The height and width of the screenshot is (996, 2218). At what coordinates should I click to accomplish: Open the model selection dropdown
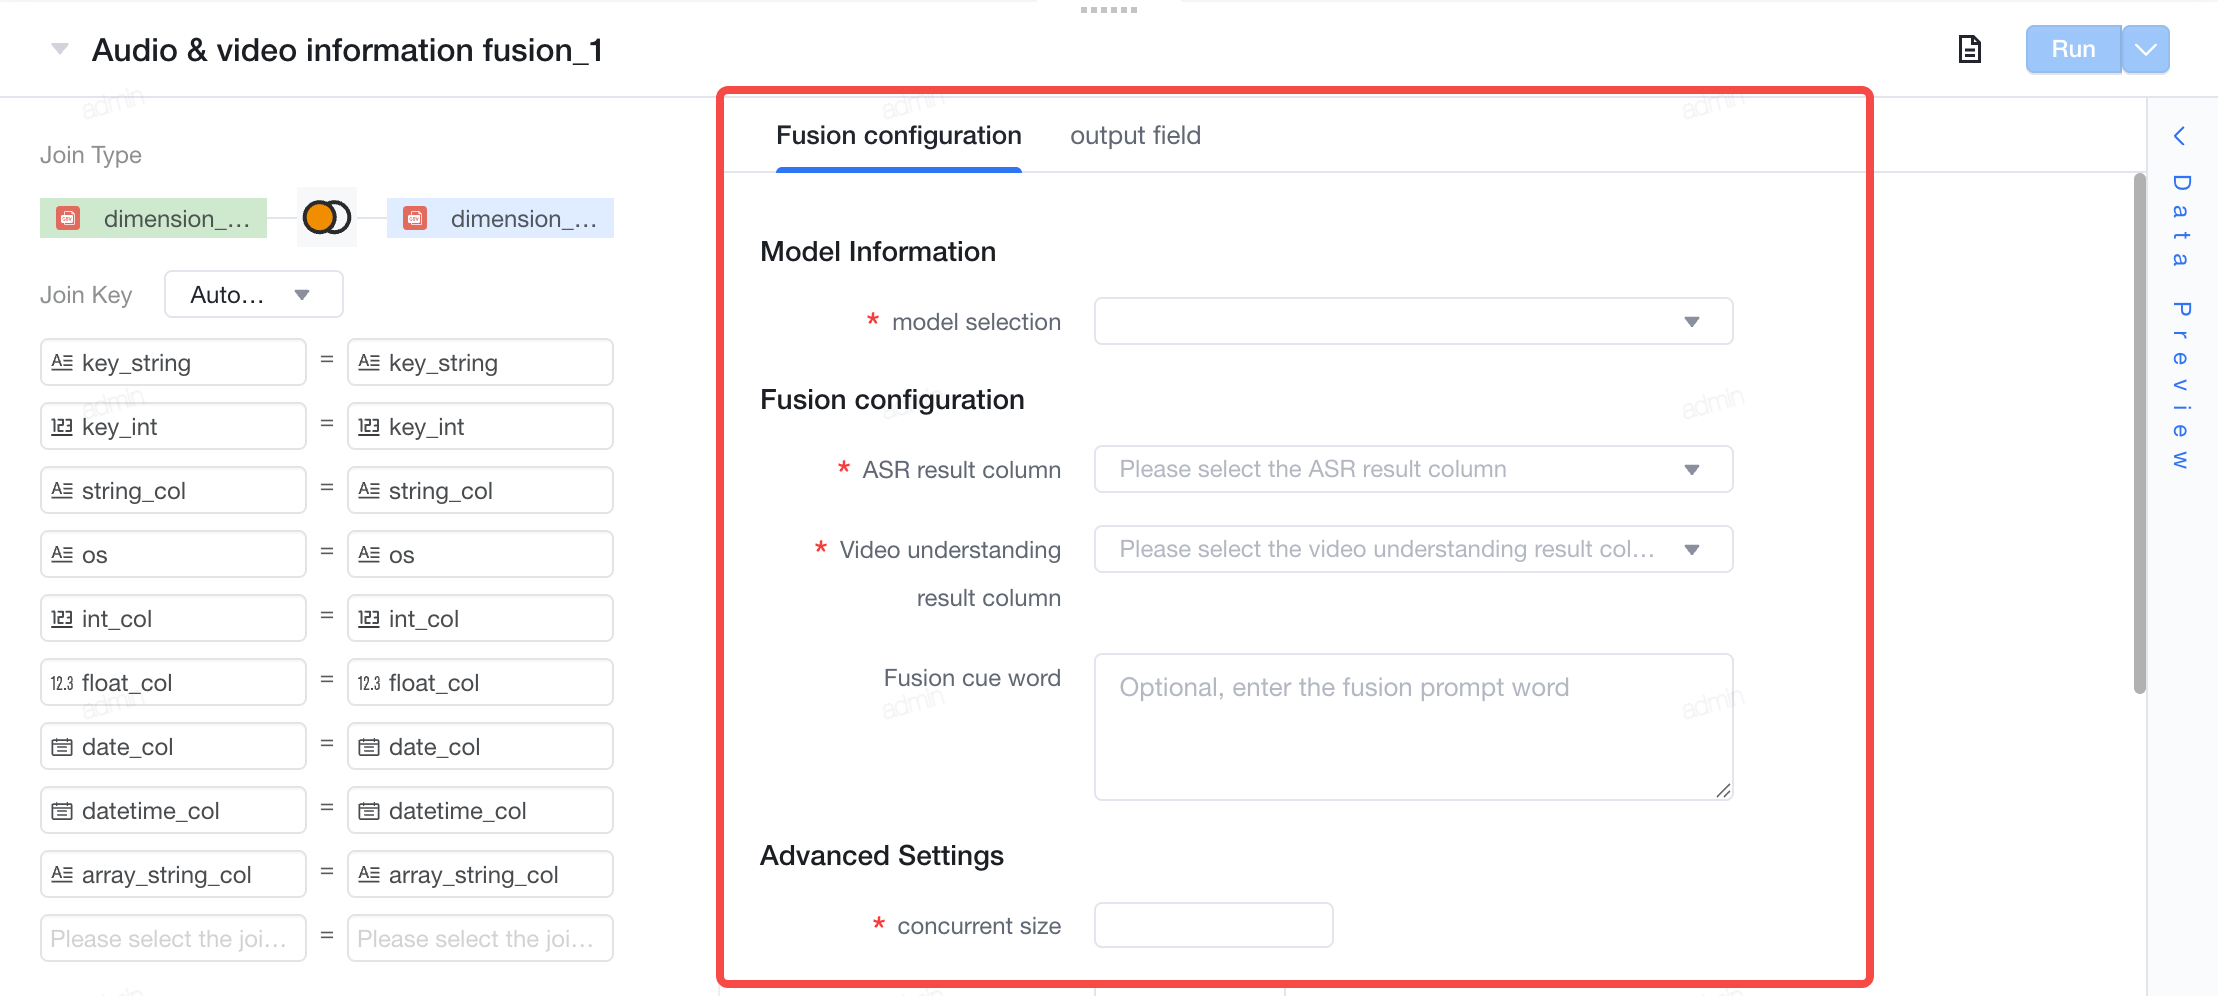(1413, 321)
